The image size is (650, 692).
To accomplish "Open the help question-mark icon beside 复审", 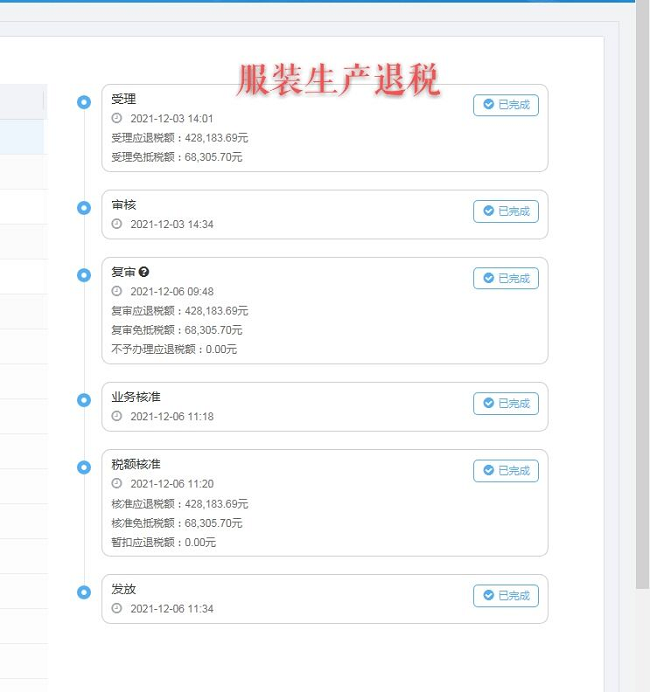I will (144, 272).
